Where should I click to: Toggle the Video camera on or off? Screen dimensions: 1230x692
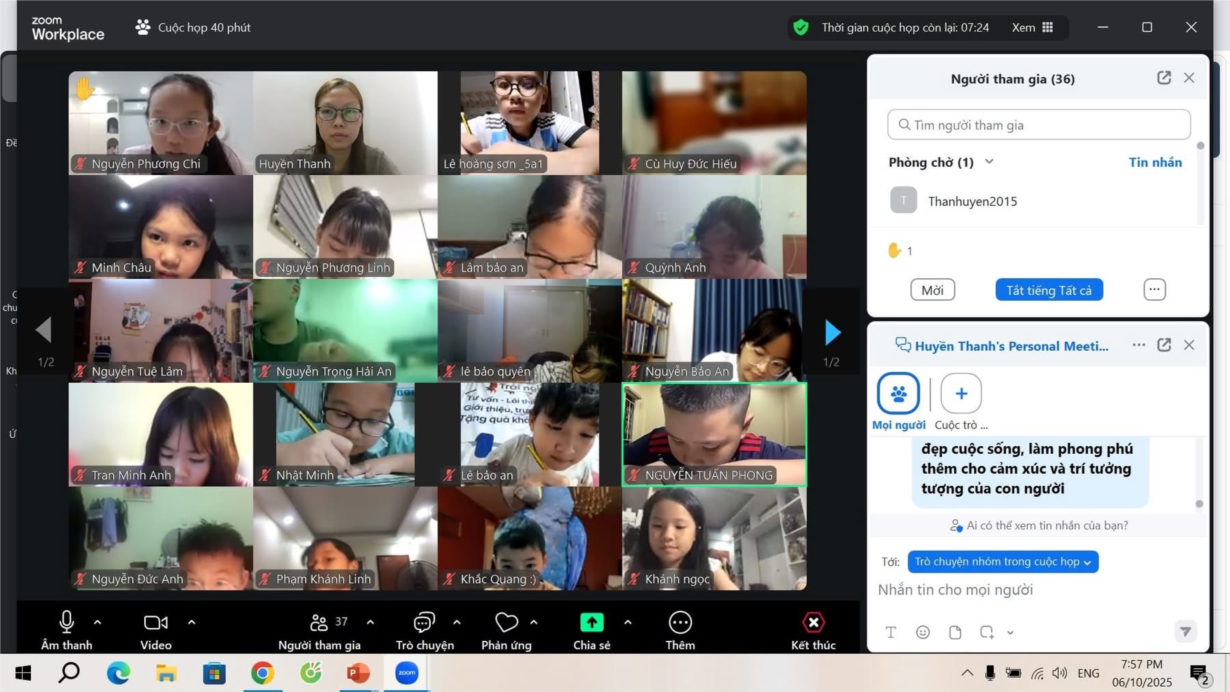click(x=155, y=622)
